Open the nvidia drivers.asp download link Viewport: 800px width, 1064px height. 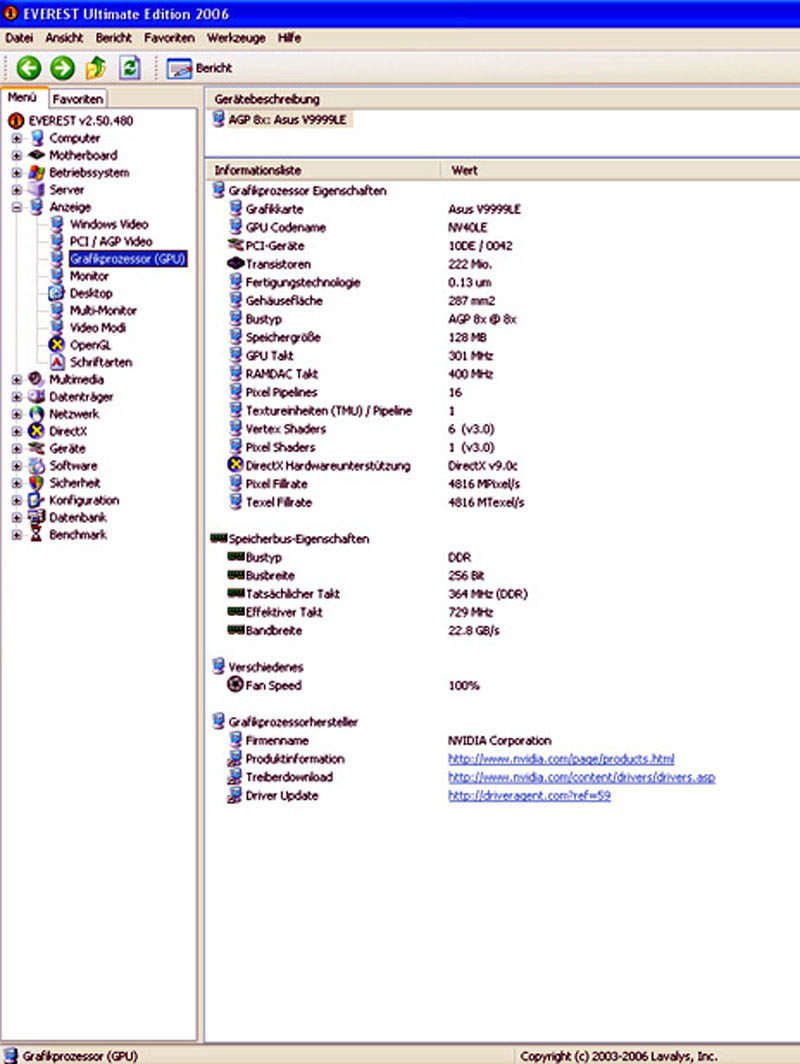coord(582,777)
